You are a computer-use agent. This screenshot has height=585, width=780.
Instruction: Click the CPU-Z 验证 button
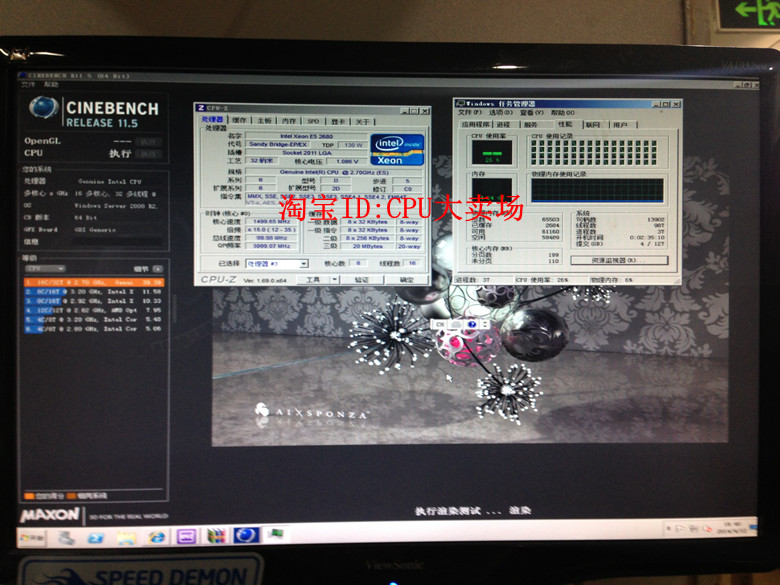click(x=362, y=280)
